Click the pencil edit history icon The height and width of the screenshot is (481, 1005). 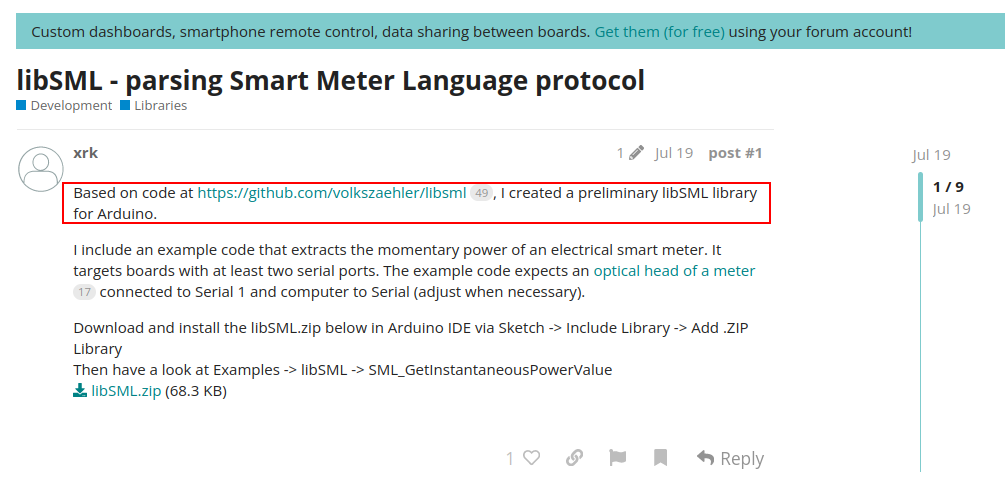[636, 153]
